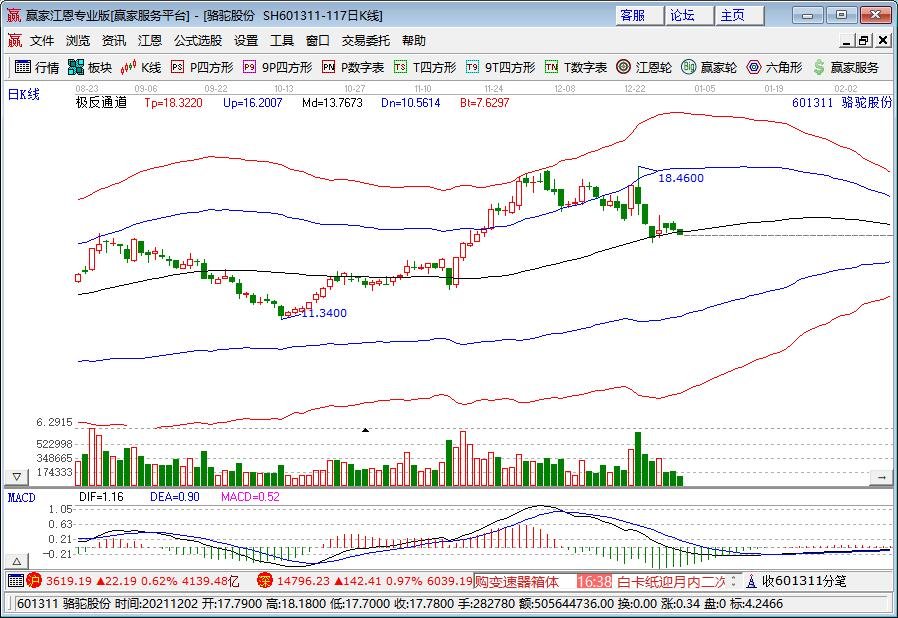Click the Bt=7.6297 value

pos(485,103)
